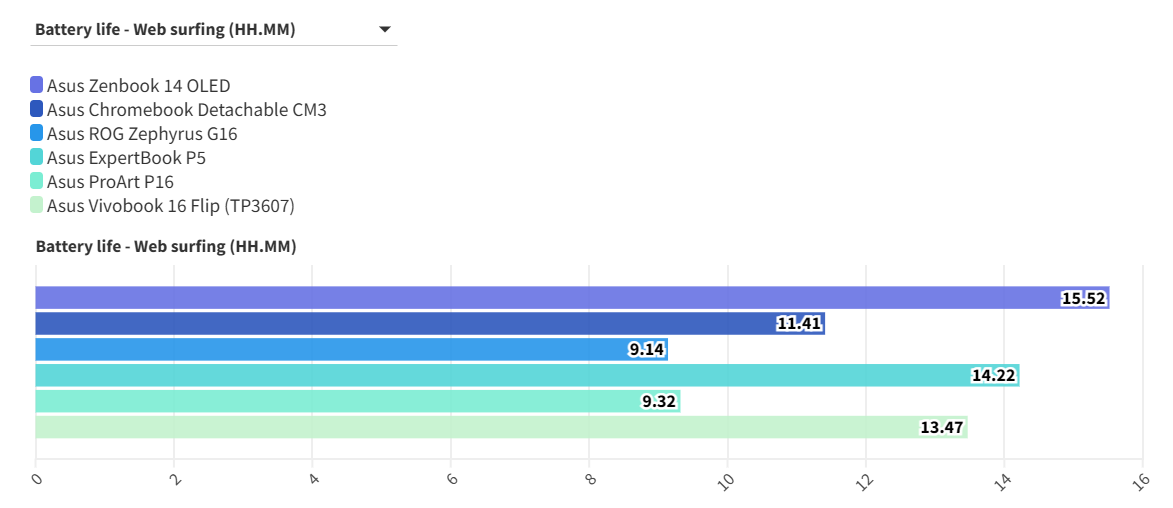Toggle Asus Chromebook Detachable CM3 legend label
The width and height of the screenshot is (1173, 508).
point(186,110)
